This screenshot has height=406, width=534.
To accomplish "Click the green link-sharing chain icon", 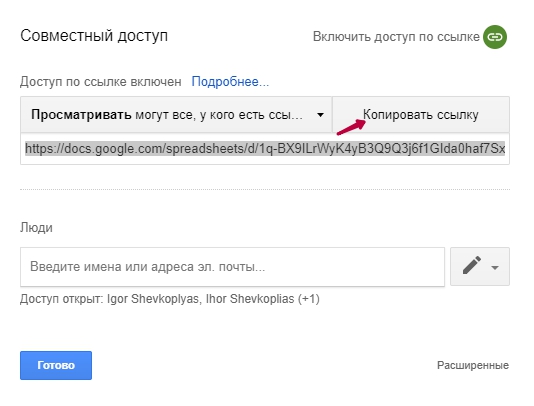I will tap(495, 37).
